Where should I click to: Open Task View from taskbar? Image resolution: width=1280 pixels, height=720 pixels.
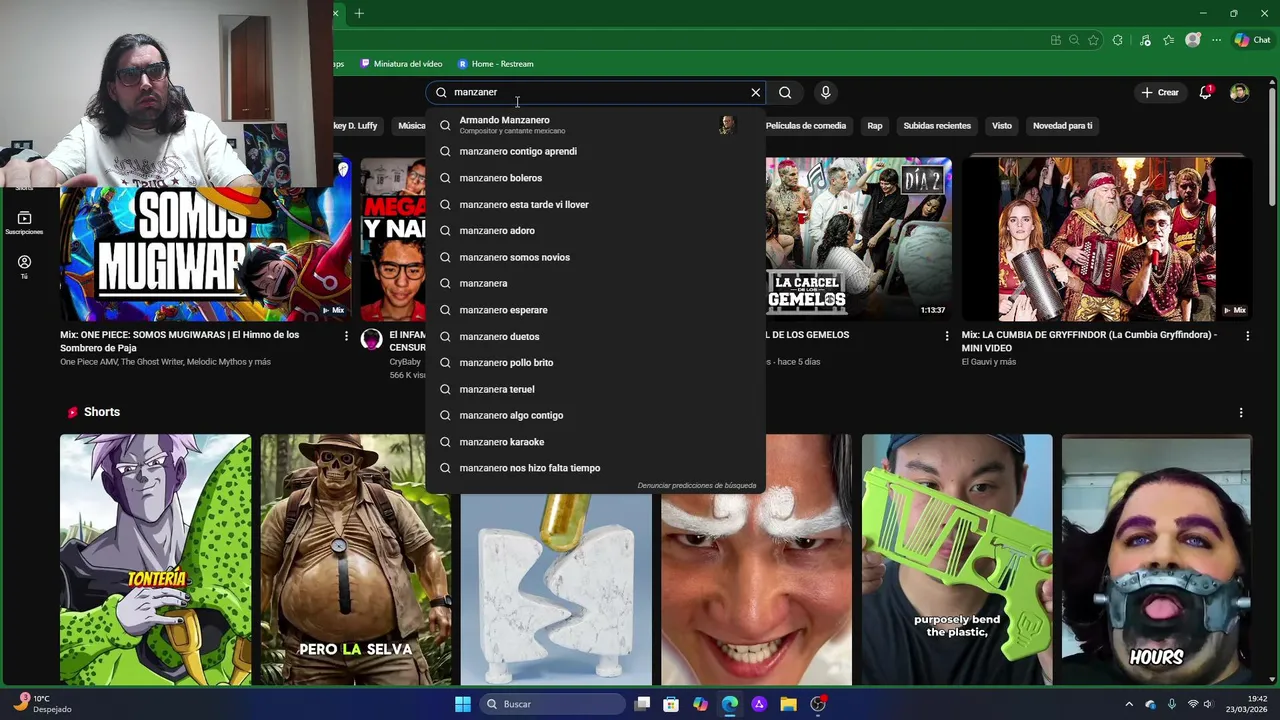(x=642, y=704)
